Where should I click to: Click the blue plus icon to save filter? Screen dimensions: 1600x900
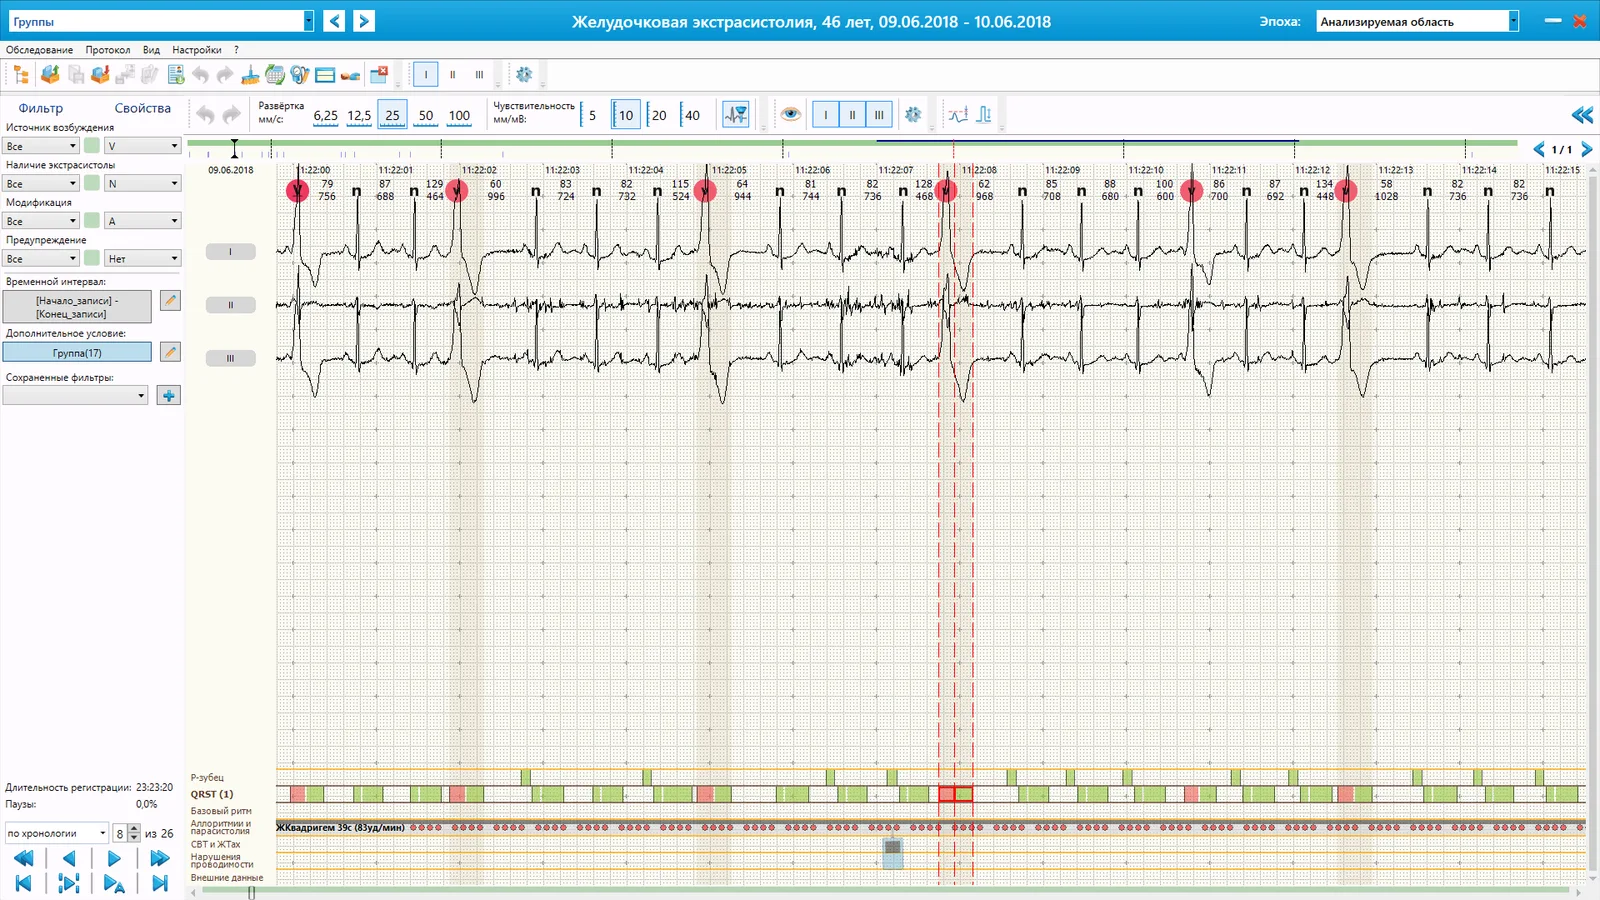click(x=169, y=396)
